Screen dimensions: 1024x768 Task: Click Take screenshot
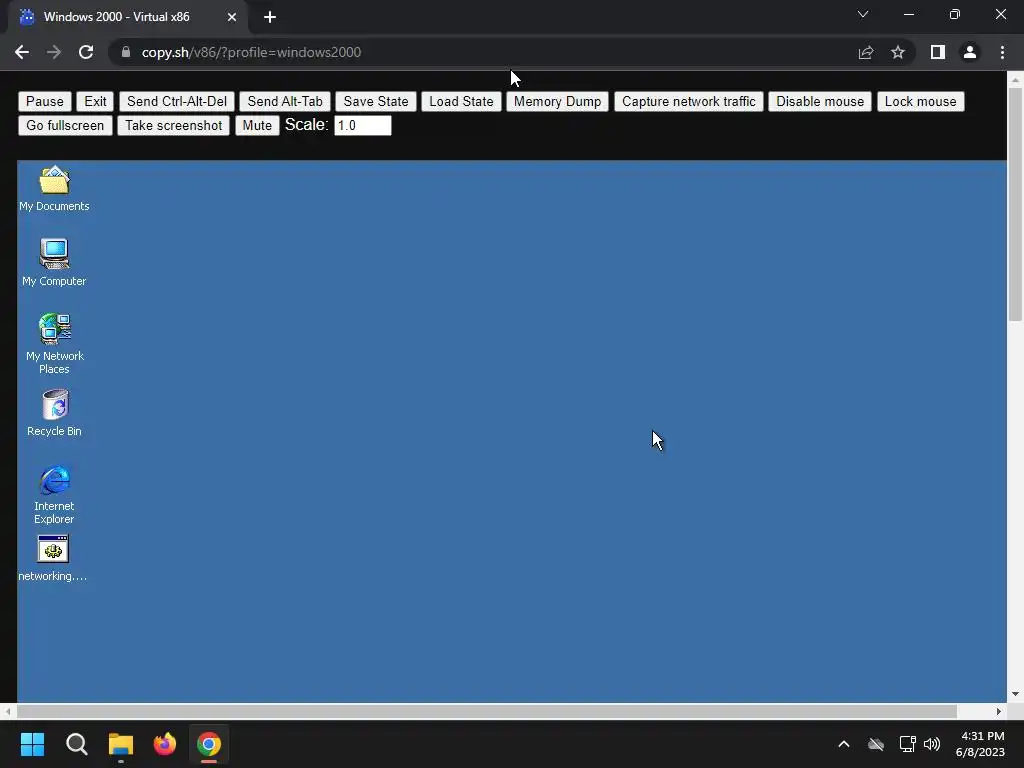[x=173, y=125]
